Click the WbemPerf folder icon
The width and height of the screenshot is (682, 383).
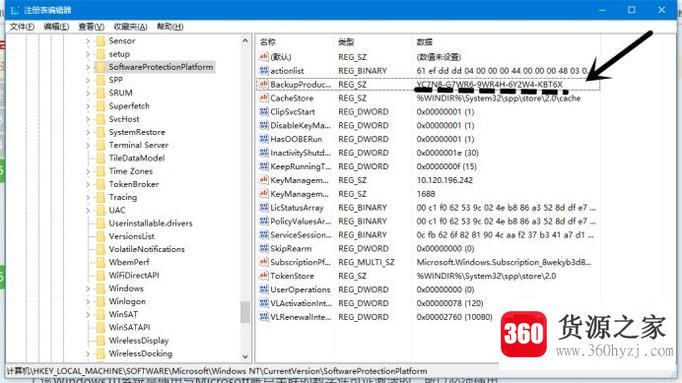(100, 263)
